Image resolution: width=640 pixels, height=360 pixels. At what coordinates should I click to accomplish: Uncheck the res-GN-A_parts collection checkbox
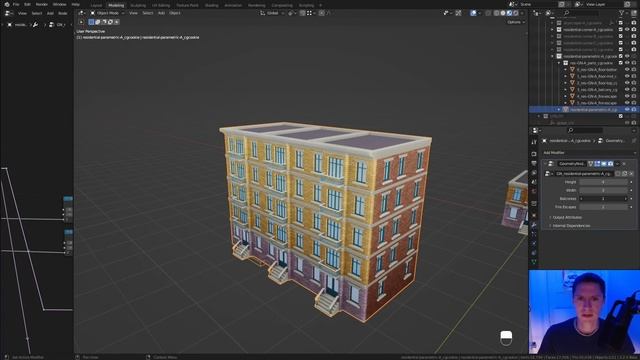pos(620,63)
